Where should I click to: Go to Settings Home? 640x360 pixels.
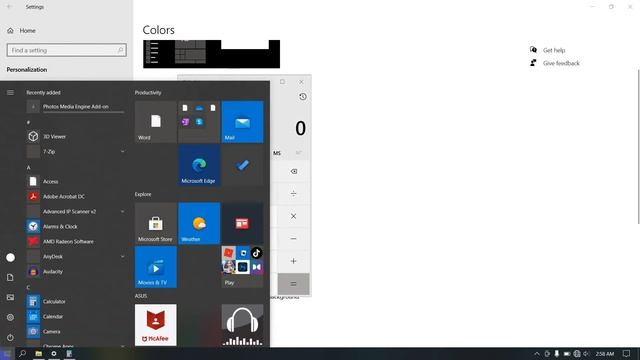(21, 31)
